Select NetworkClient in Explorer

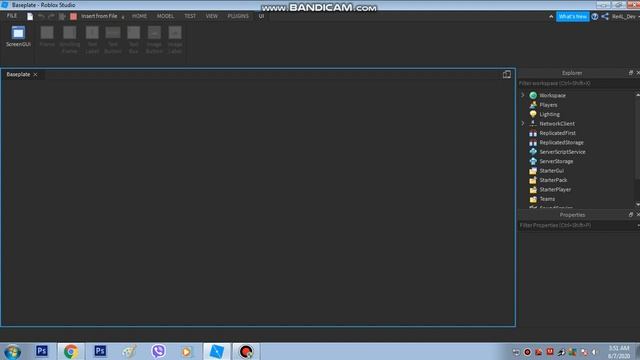point(557,123)
